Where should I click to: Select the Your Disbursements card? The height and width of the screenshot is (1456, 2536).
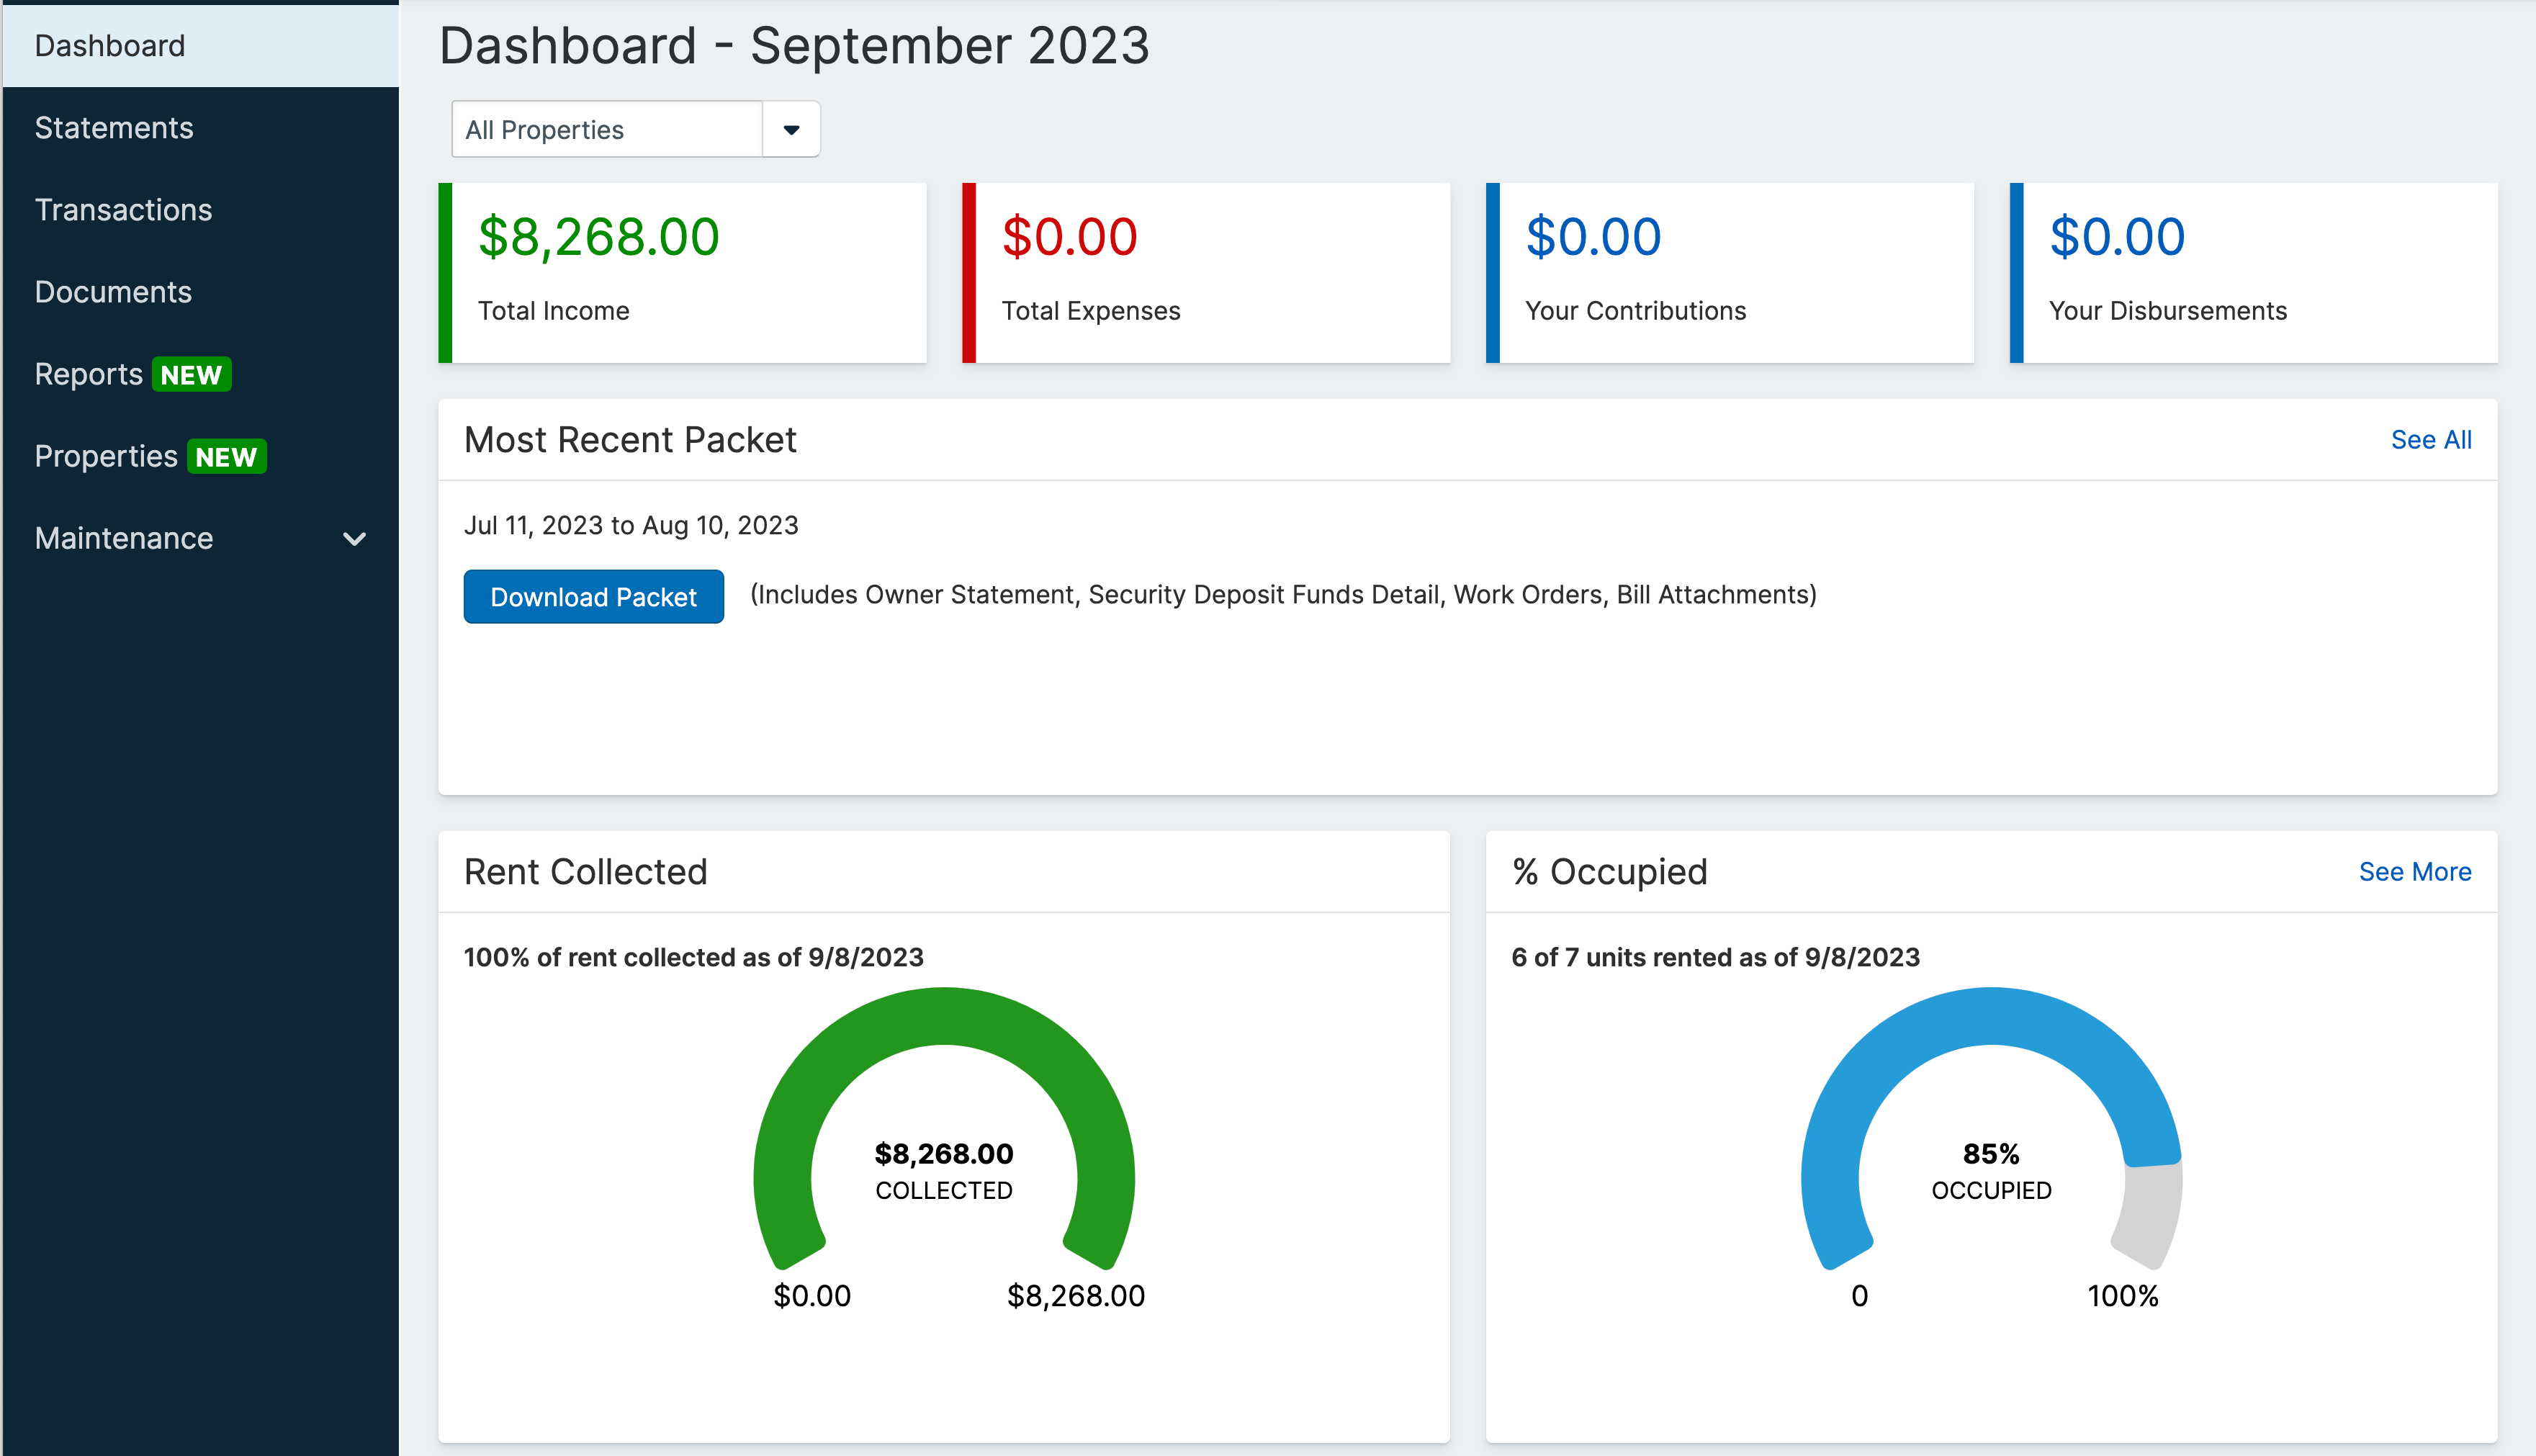point(2254,272)
